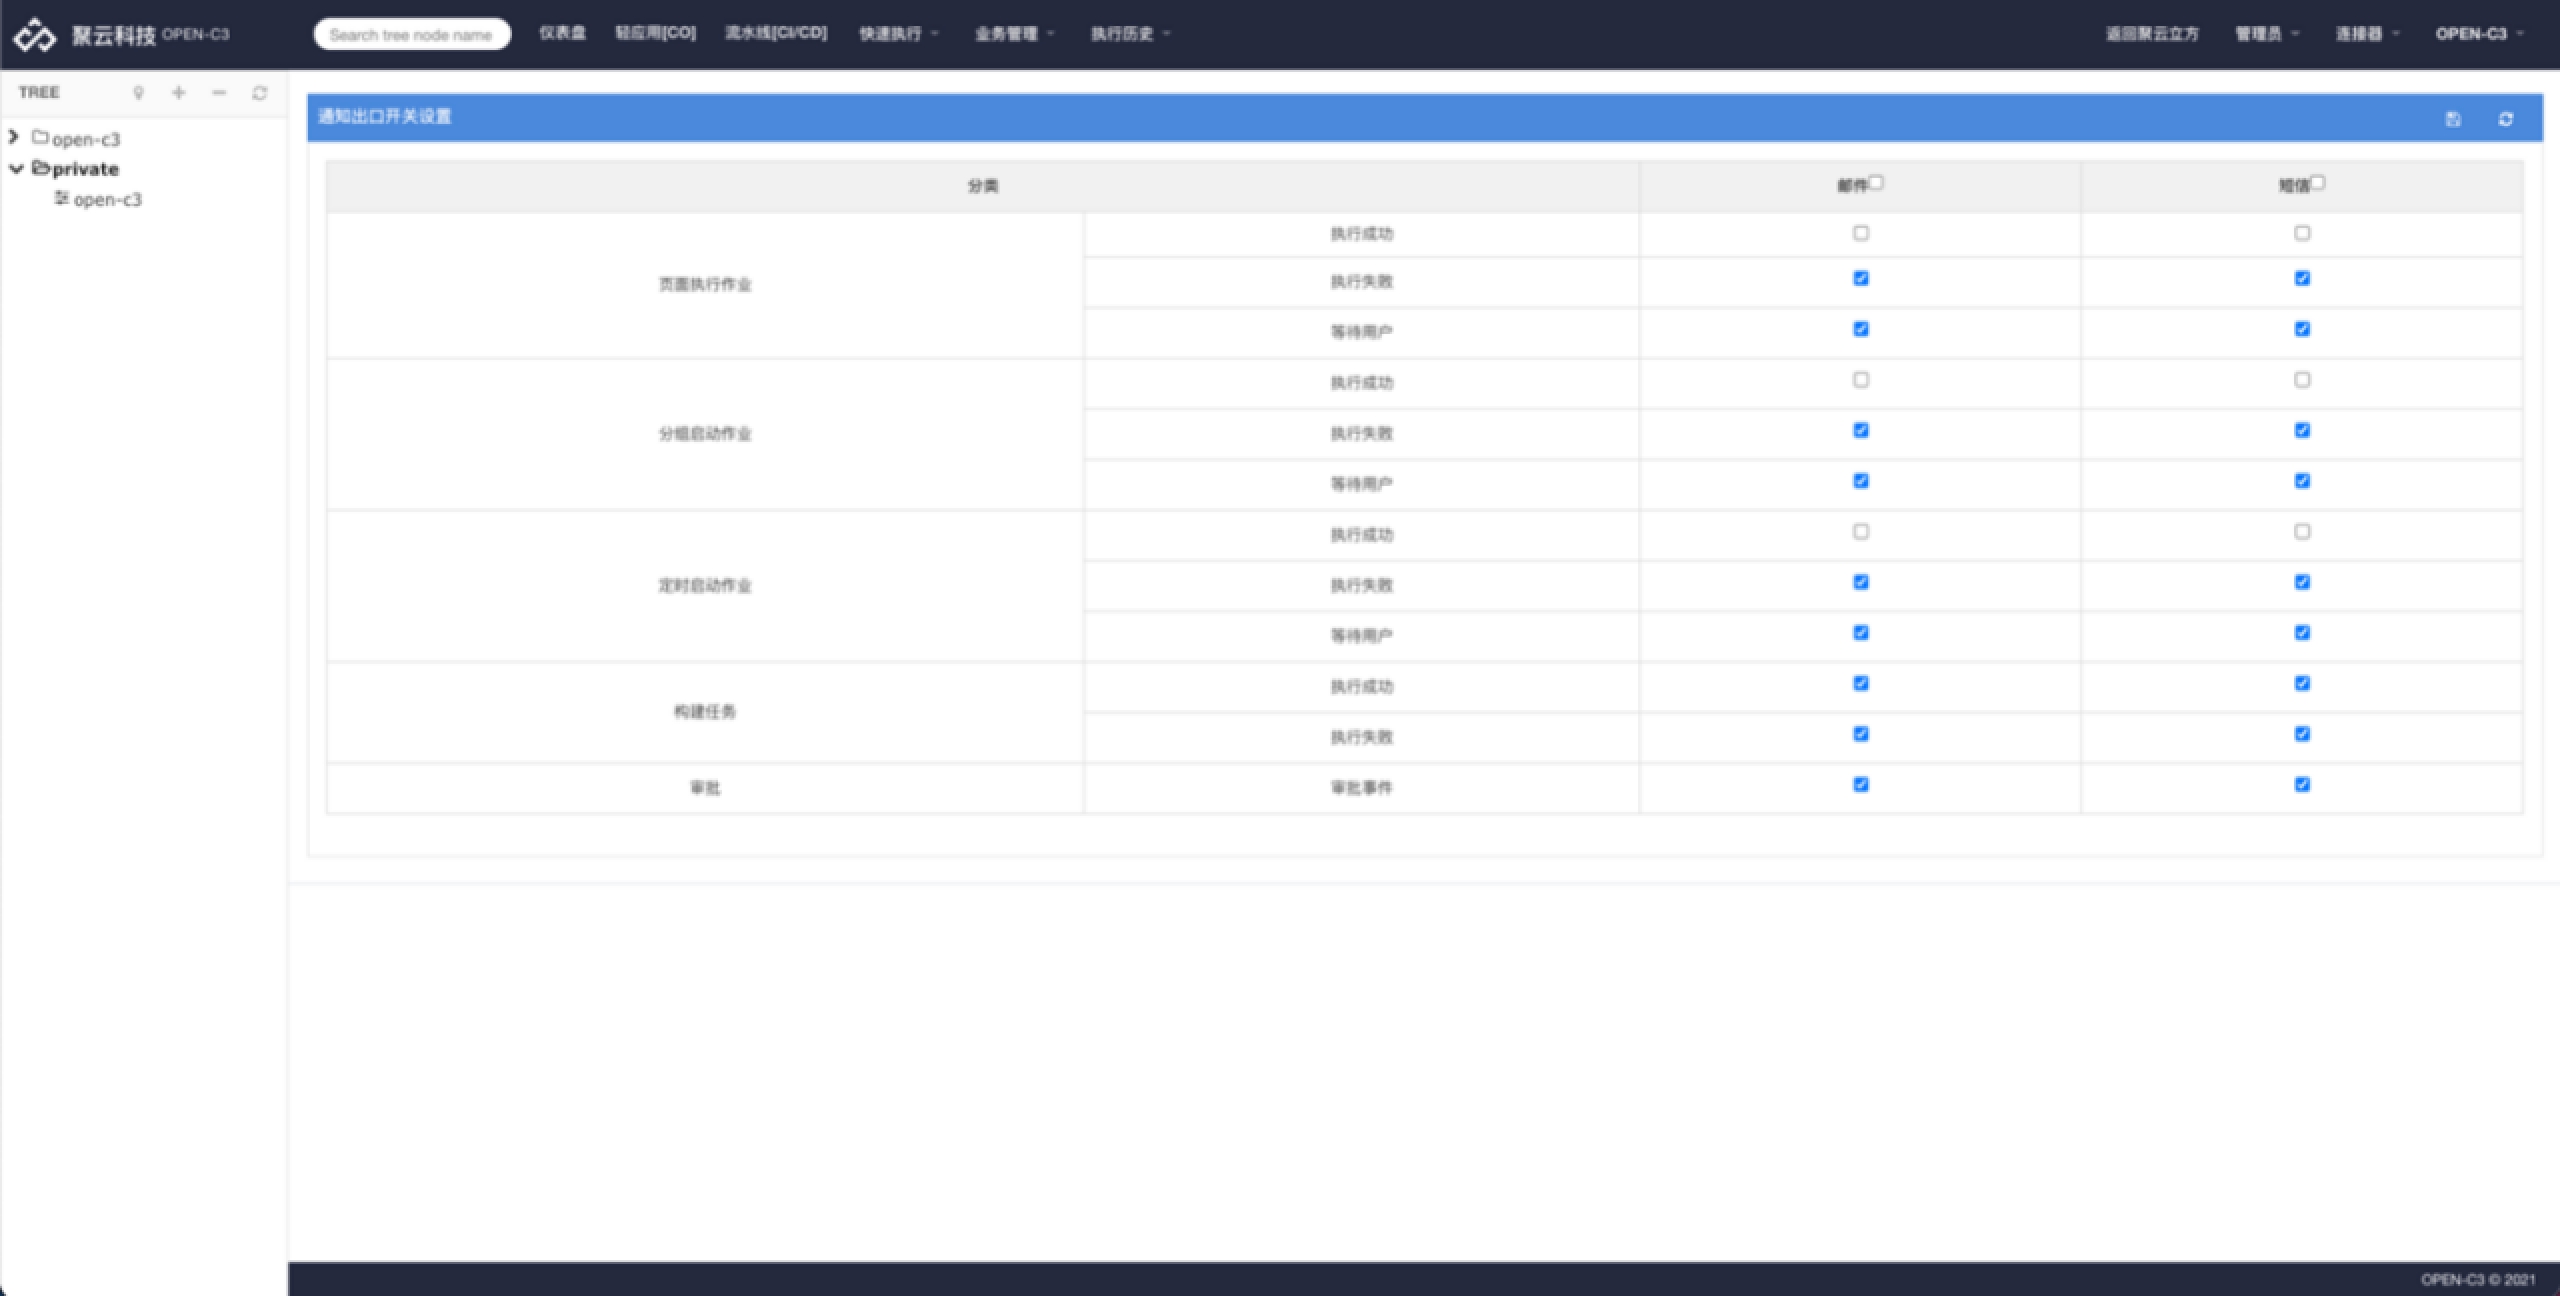2560x1296 pixels.
Task: Click the locate pin icon in TREE header
Action: [x=139, y=93]
